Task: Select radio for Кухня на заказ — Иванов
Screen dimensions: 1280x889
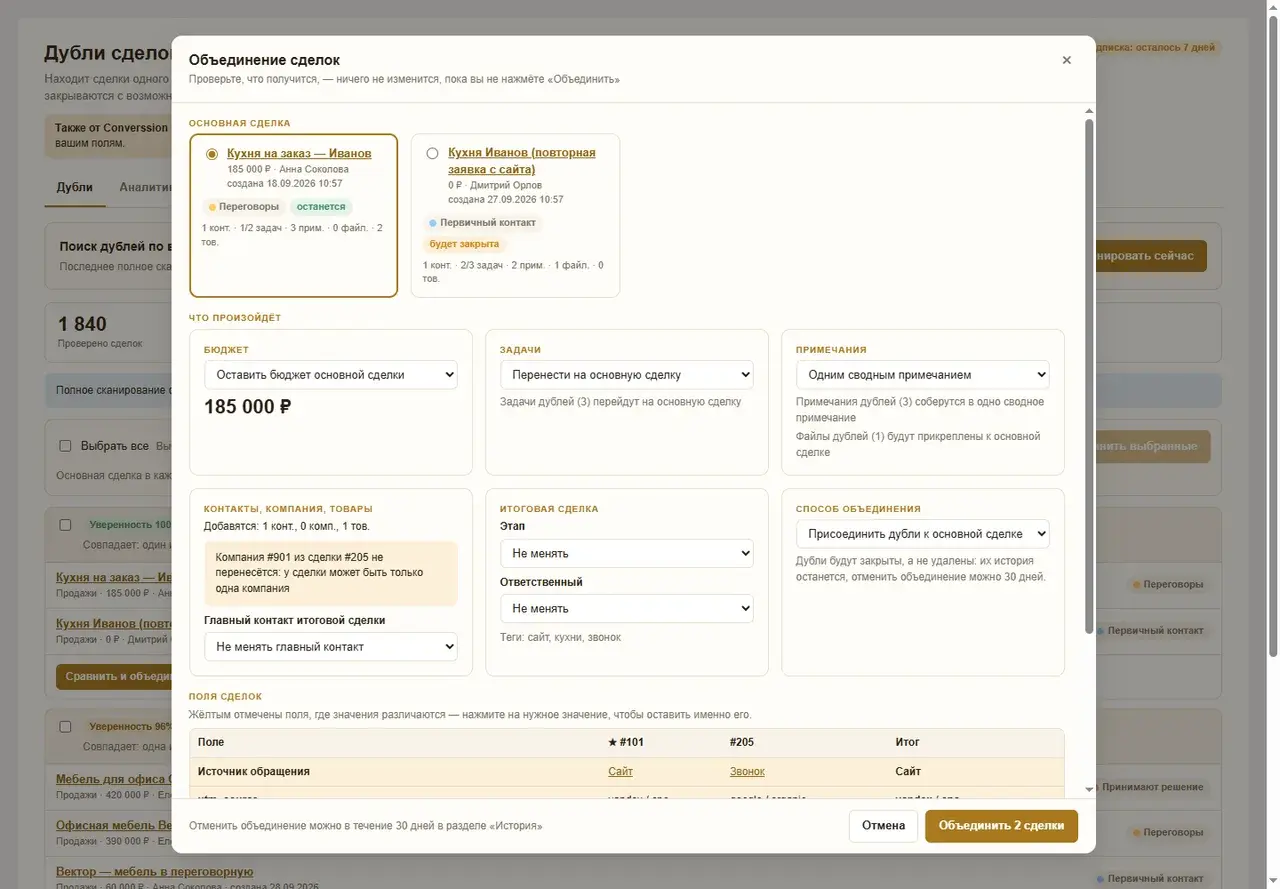Action: 212,154
